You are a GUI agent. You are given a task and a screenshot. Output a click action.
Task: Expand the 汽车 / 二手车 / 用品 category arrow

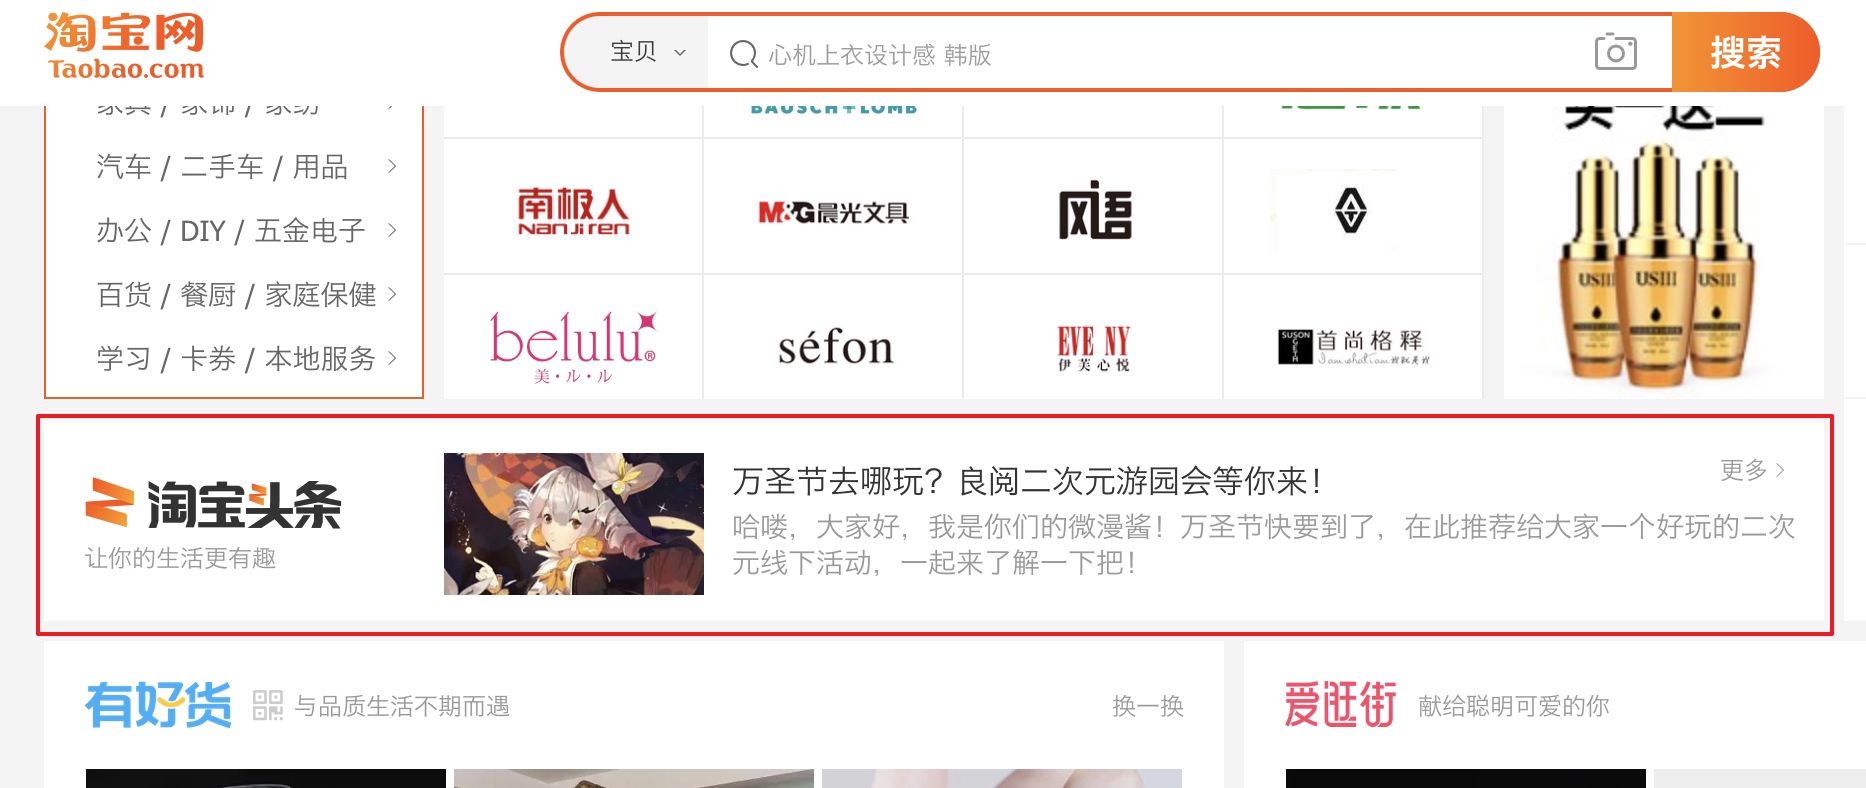(392, 166)
